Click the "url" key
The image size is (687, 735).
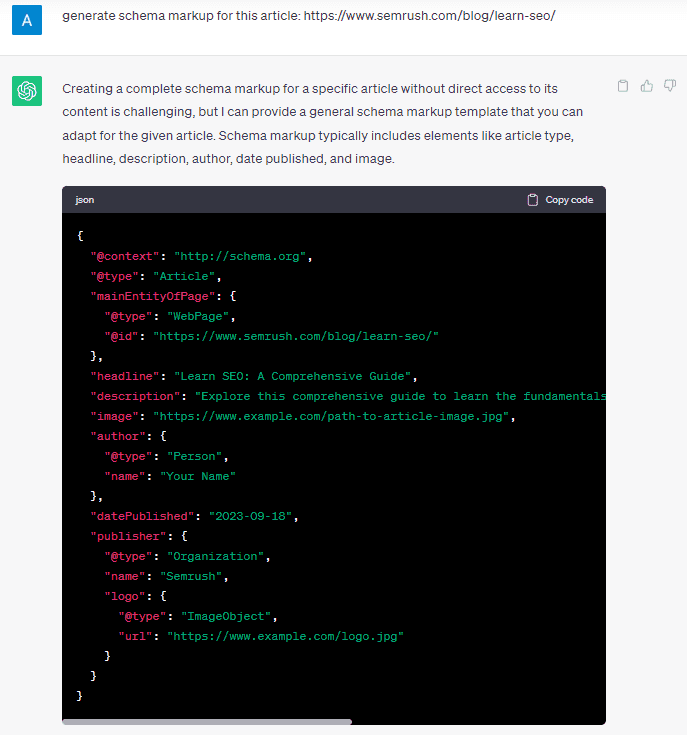coord(135,637)
